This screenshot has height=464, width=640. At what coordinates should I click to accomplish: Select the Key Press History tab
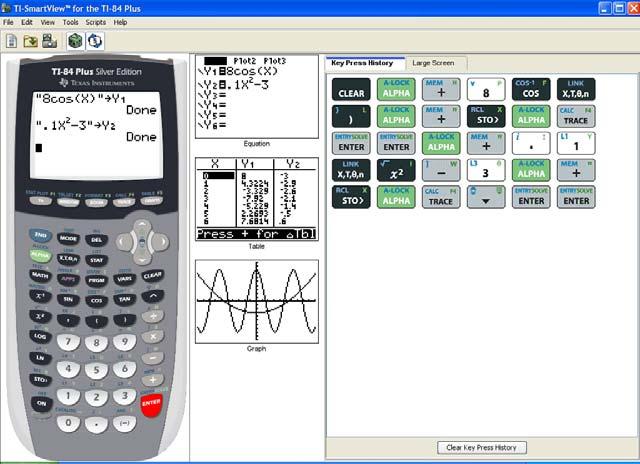click(x=362, y=63)
